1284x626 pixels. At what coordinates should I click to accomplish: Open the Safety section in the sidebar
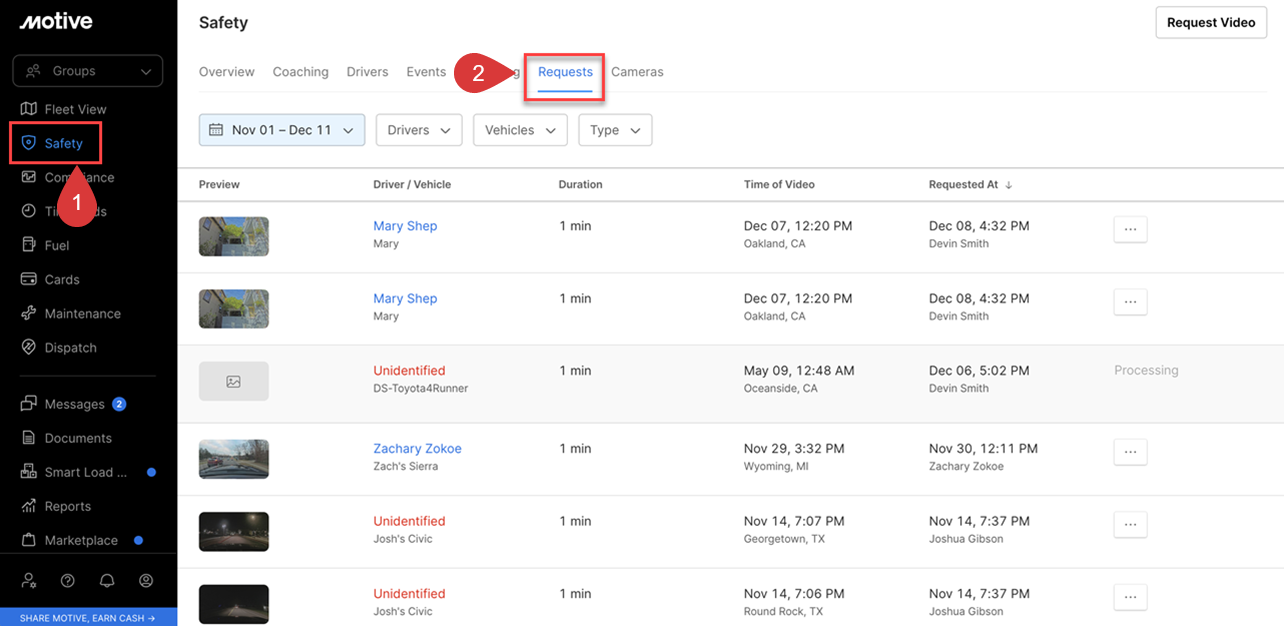pyautogui.click(x=55, y=143)
